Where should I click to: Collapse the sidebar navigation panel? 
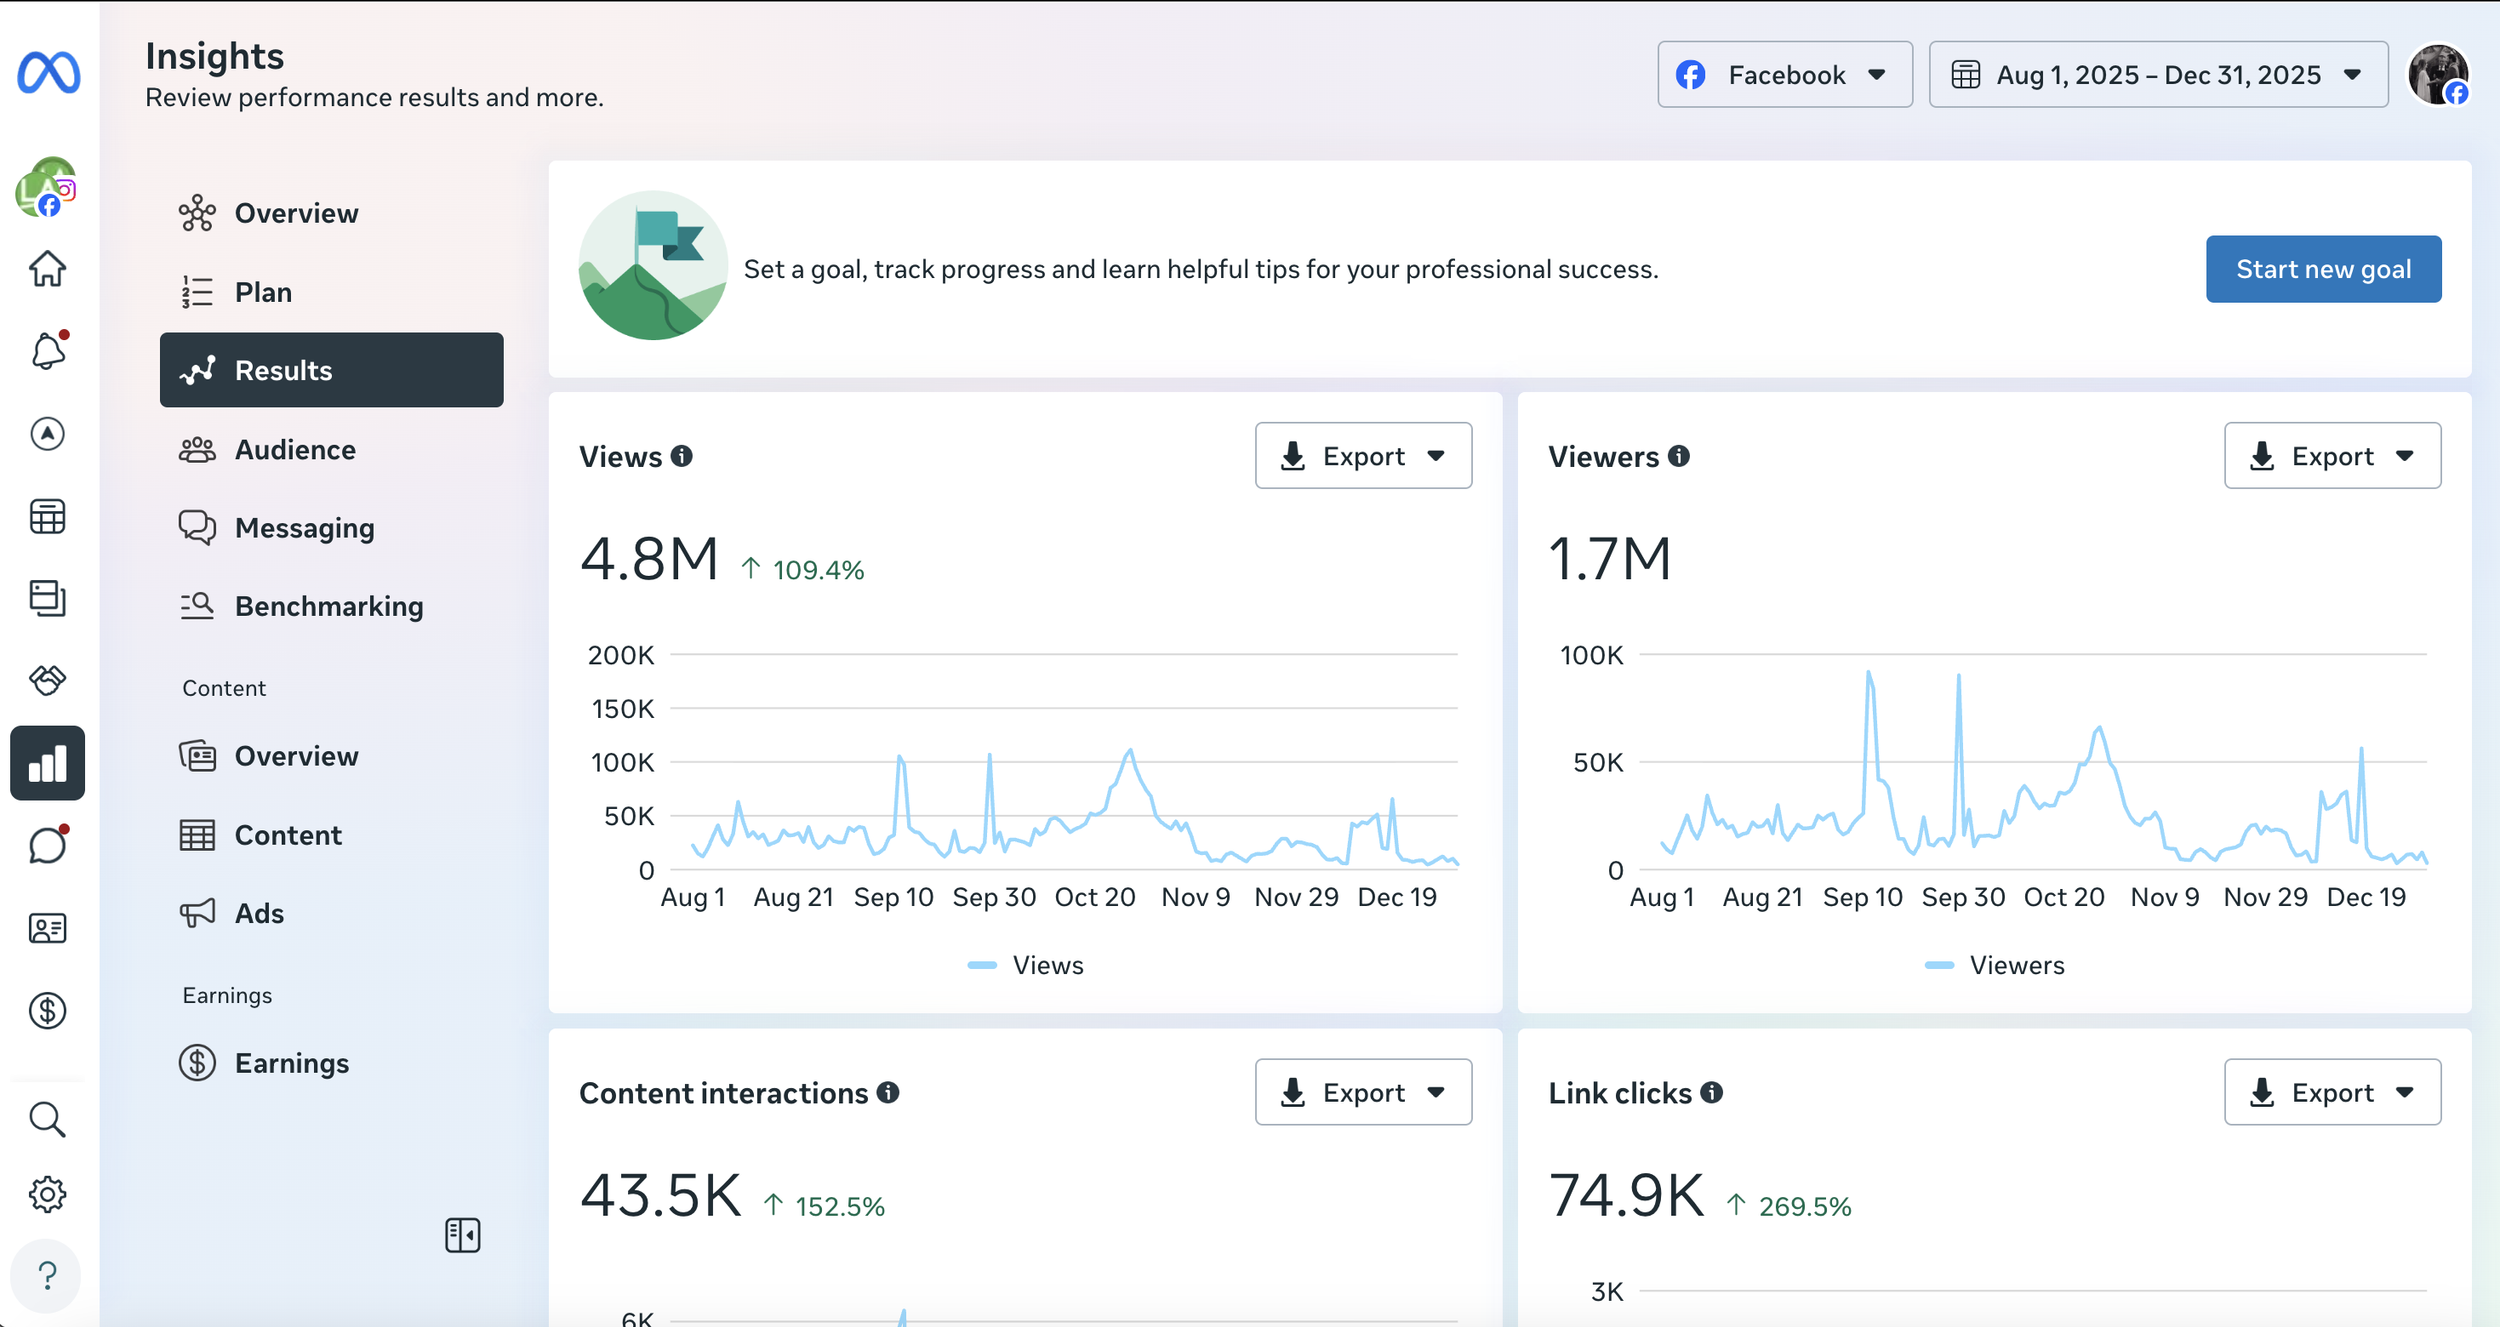click(x=462, y=1235)
